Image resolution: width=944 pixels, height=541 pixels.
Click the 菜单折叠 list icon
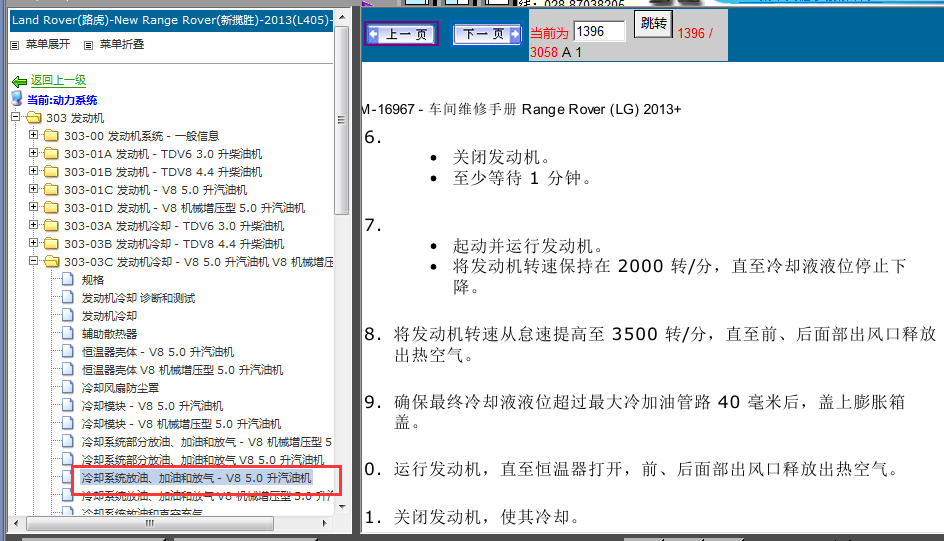click(88, 45)
